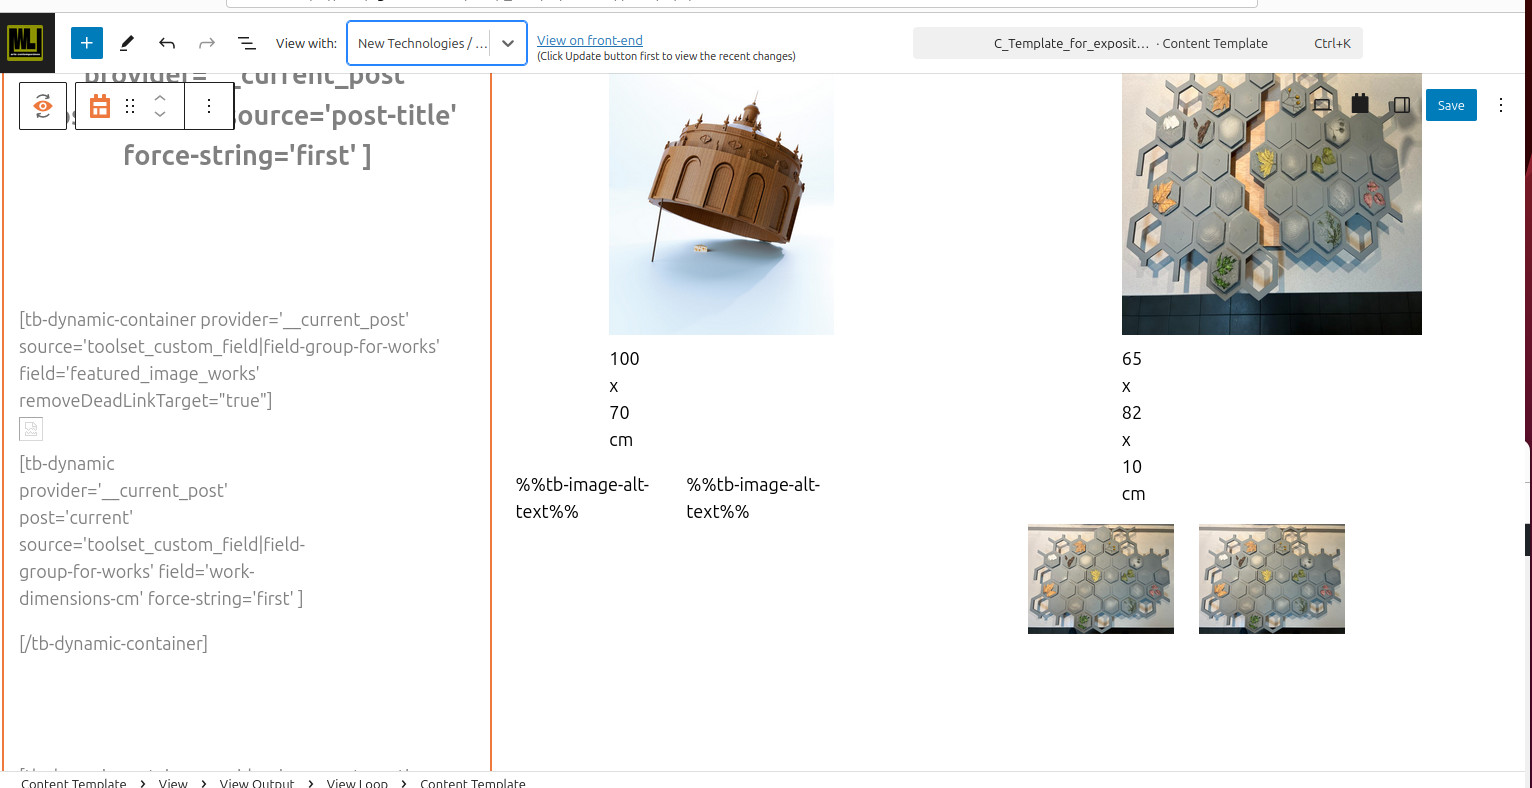
Task: Open block toolbar options three-dots menu
Action: point(209,106)
